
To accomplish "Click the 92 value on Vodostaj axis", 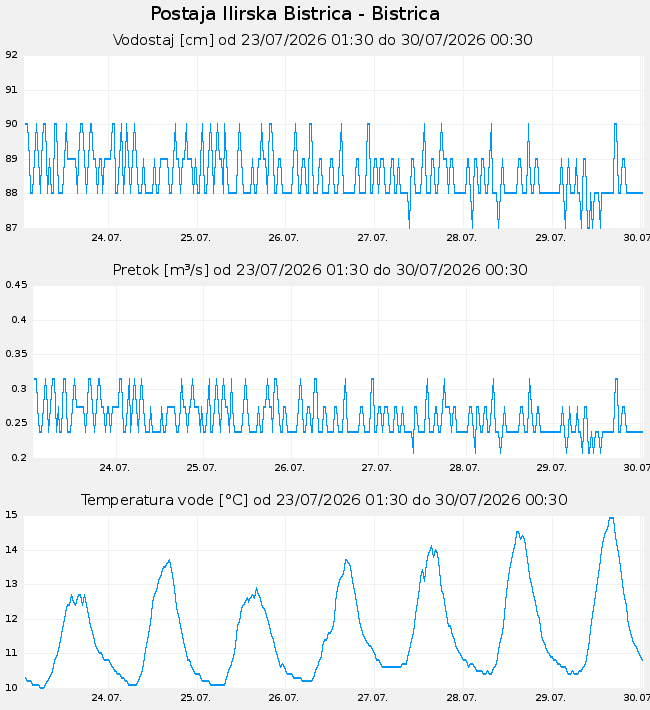I will coord(12,55).
